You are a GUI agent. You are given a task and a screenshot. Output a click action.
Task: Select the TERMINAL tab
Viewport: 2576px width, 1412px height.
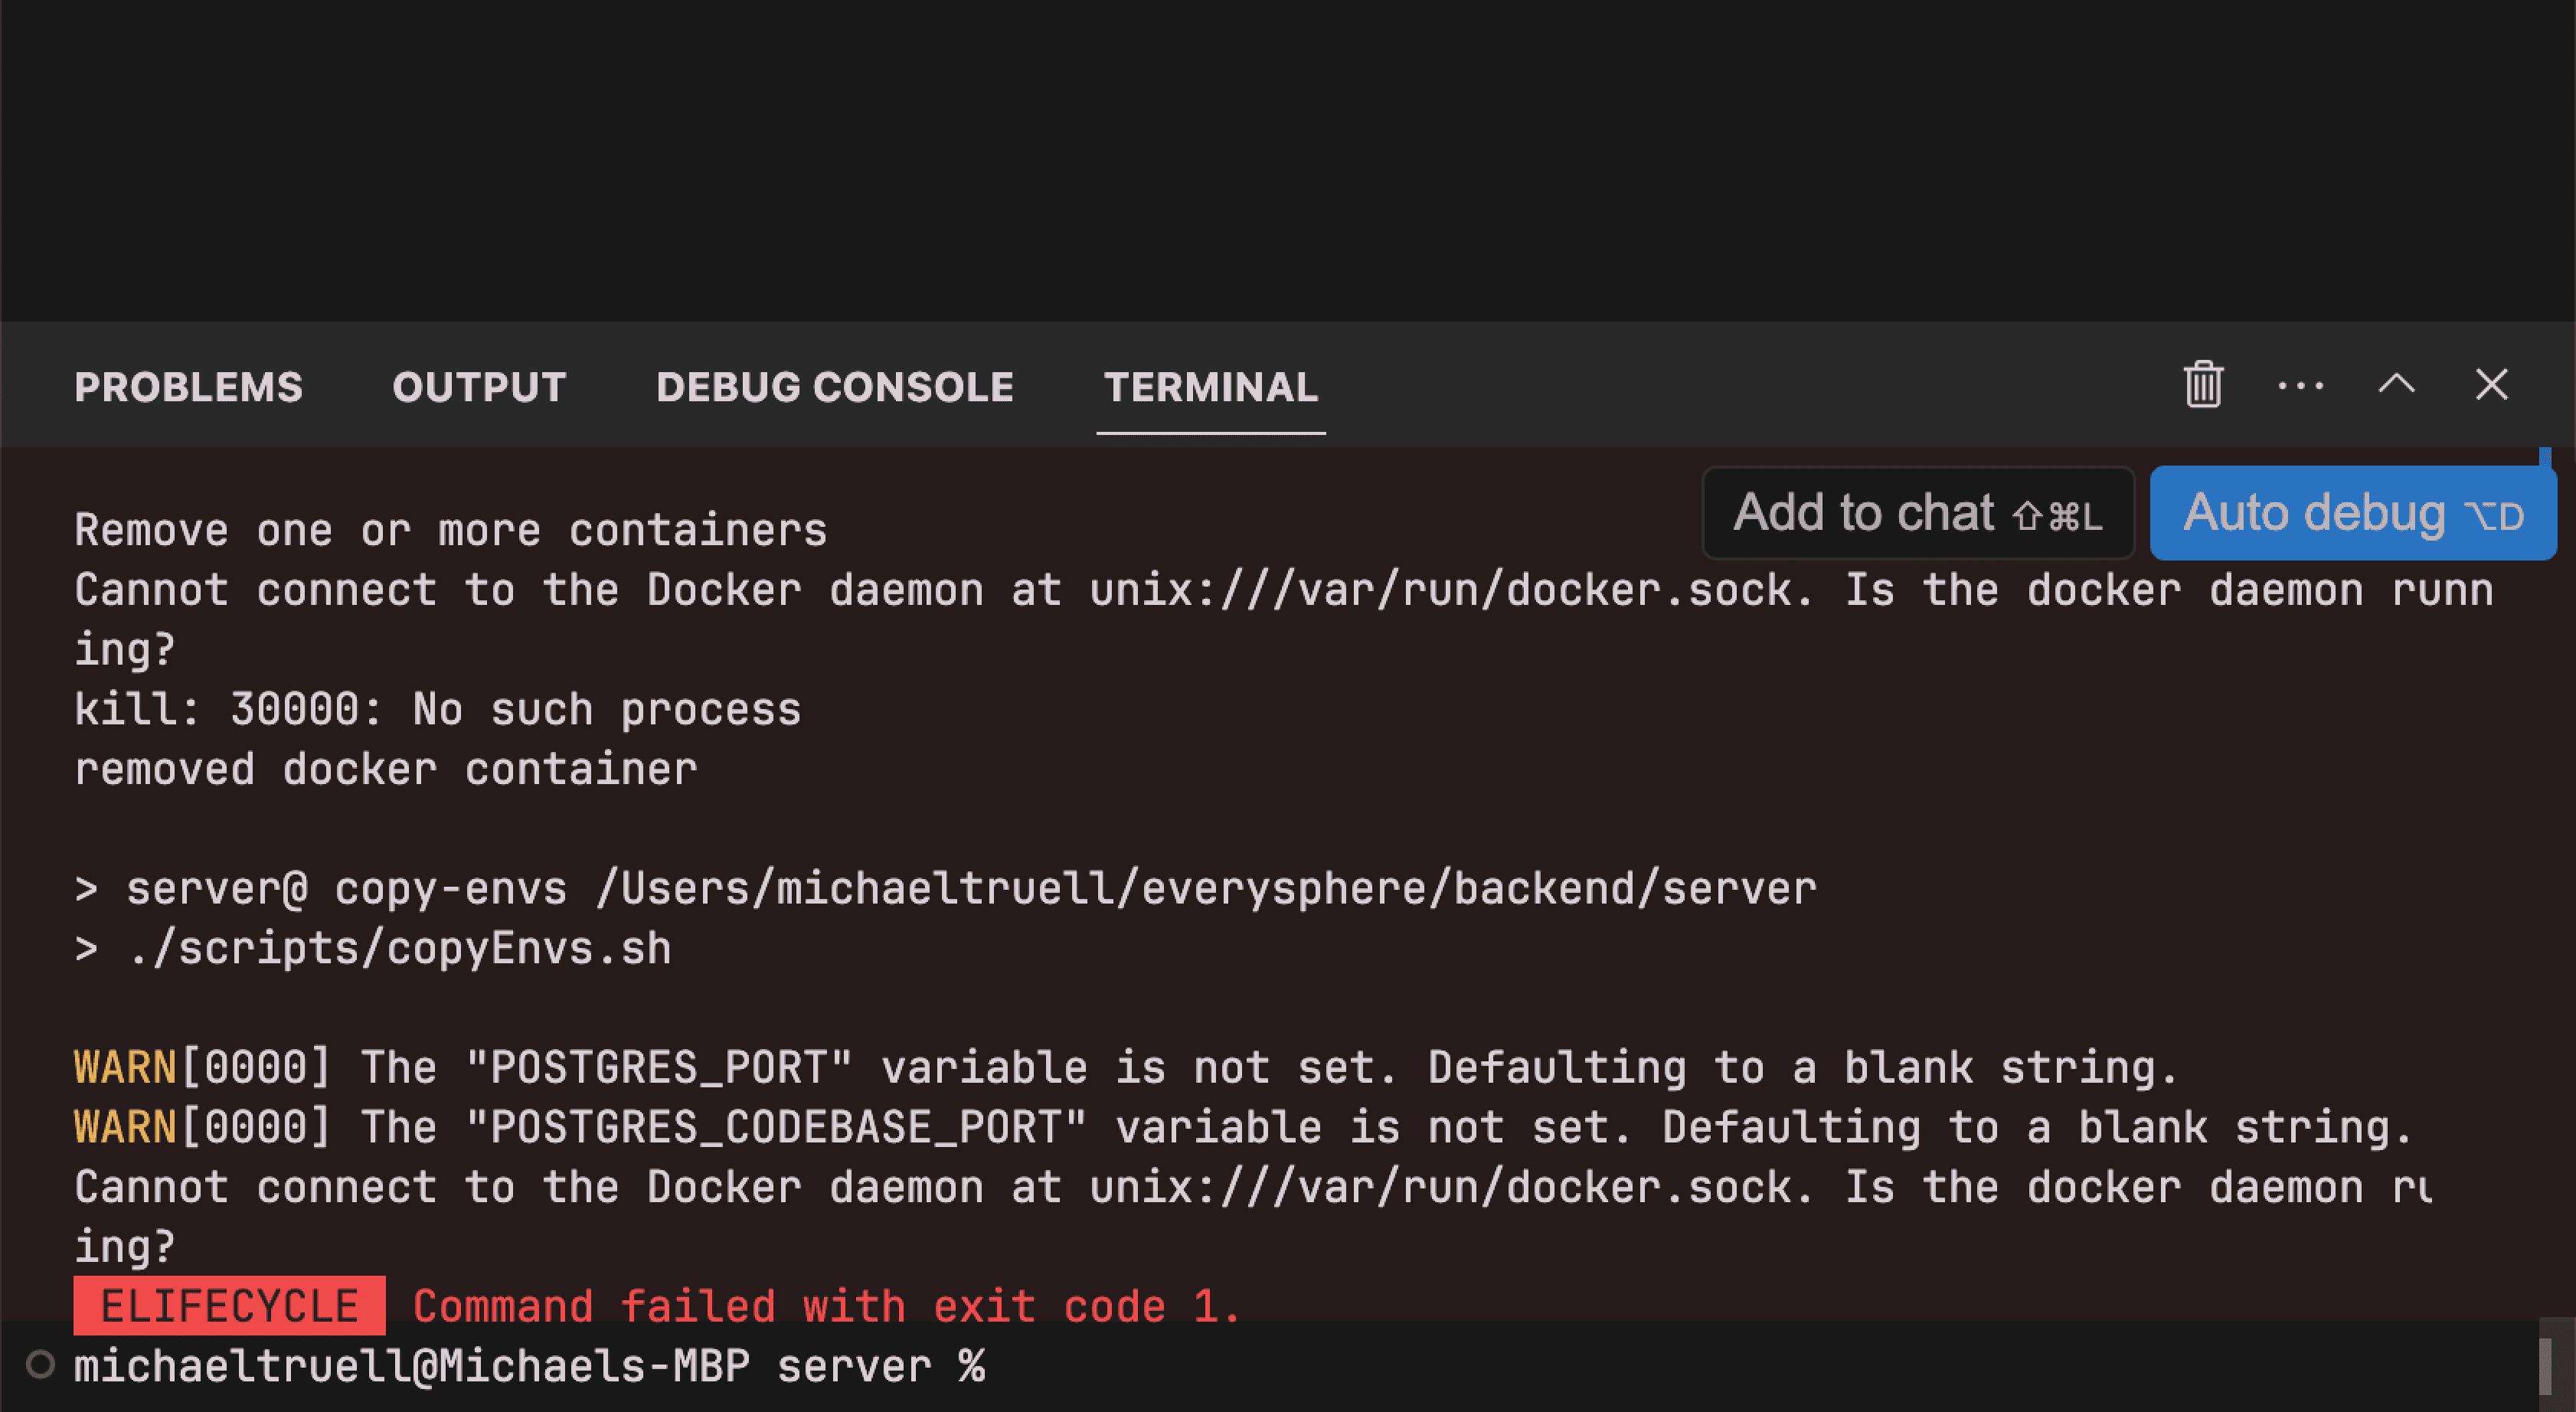(x=1210, y=386)
